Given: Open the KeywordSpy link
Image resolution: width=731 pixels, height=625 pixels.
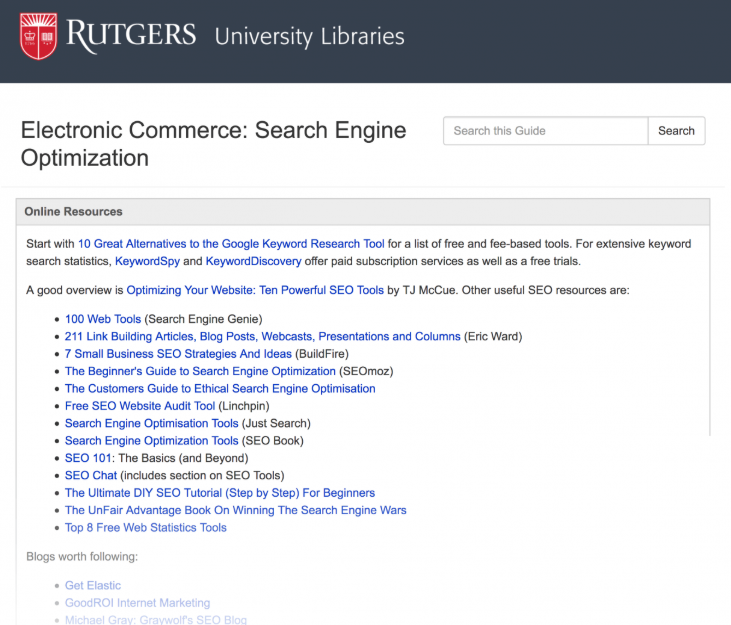Looking at the screenshot, I should tap(147, 261).
